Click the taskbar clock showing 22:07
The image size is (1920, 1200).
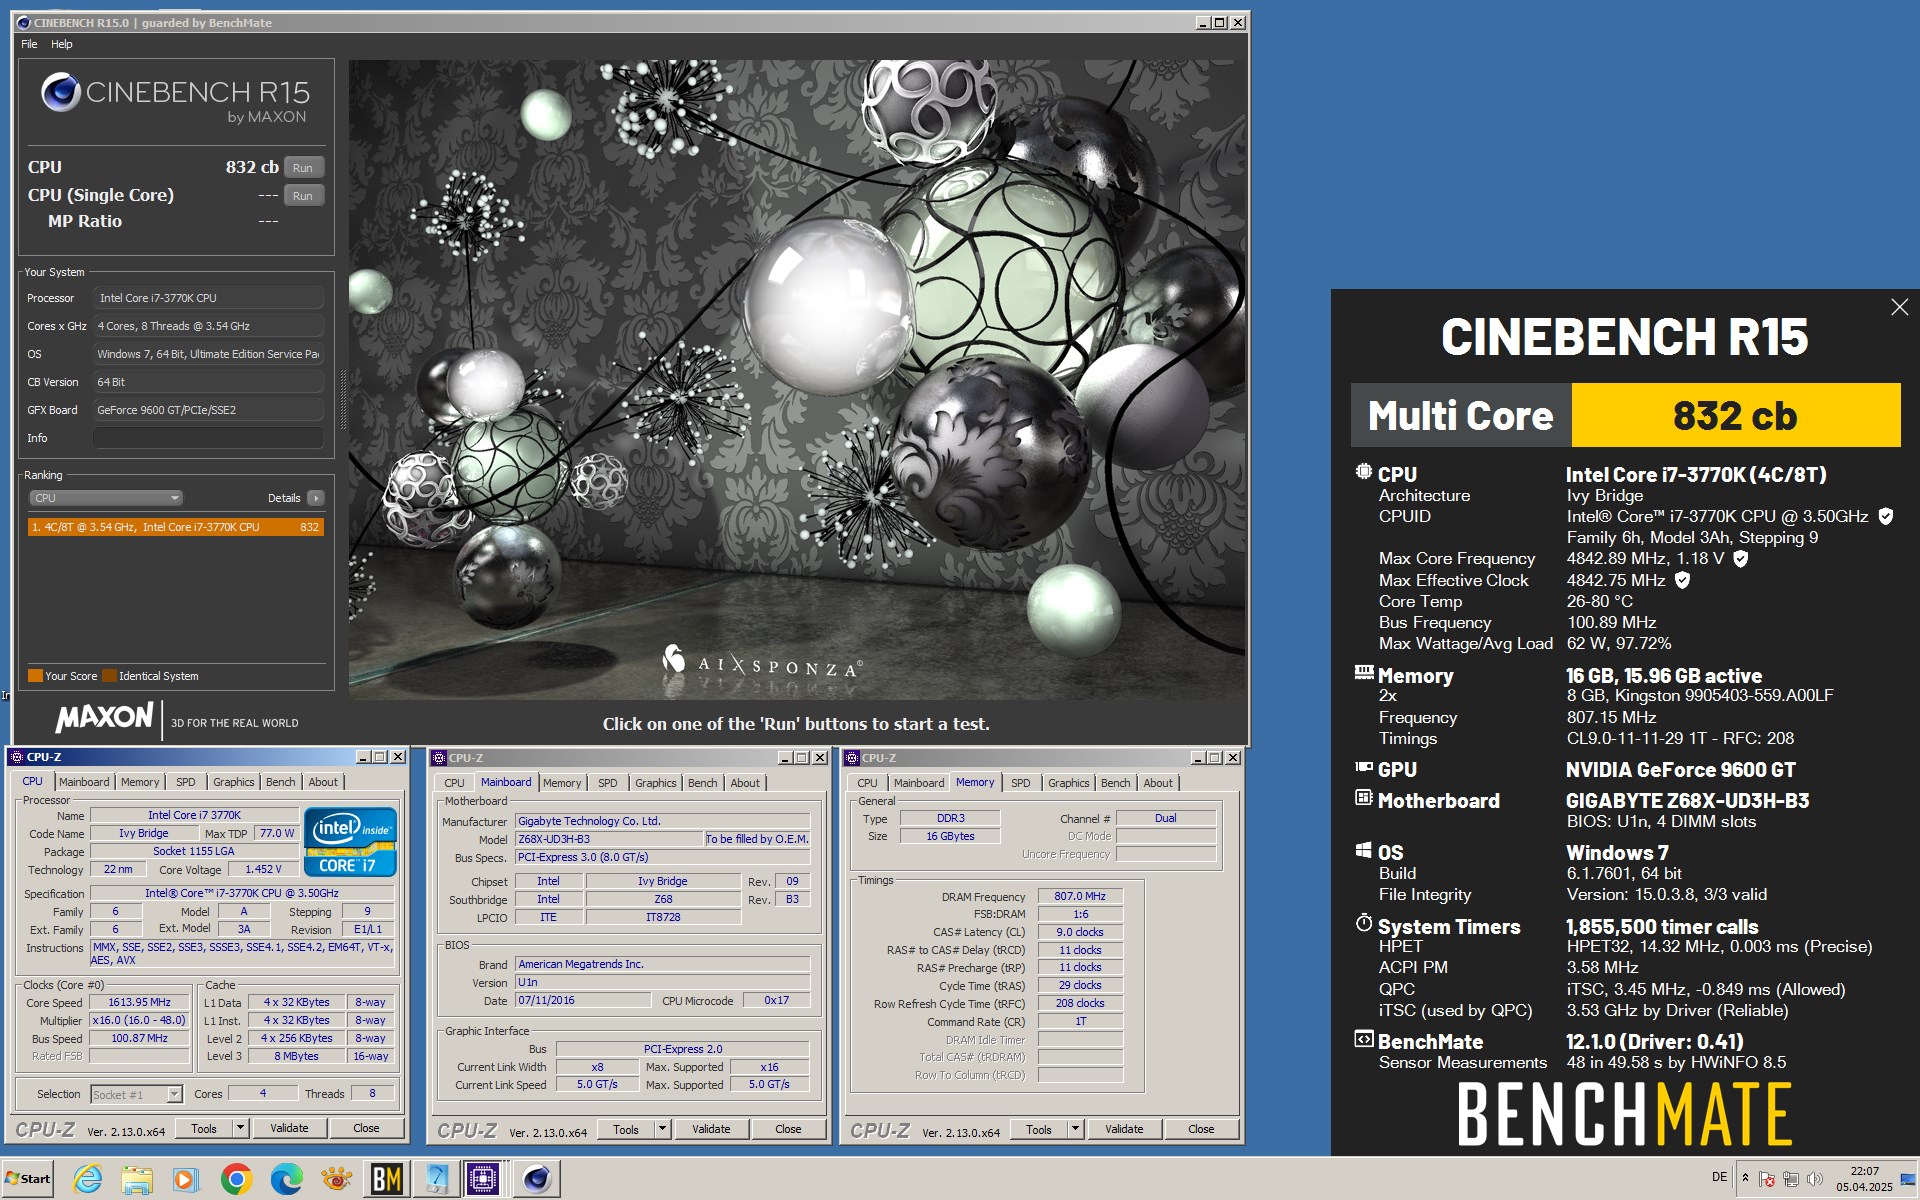pos(1864,1179)
